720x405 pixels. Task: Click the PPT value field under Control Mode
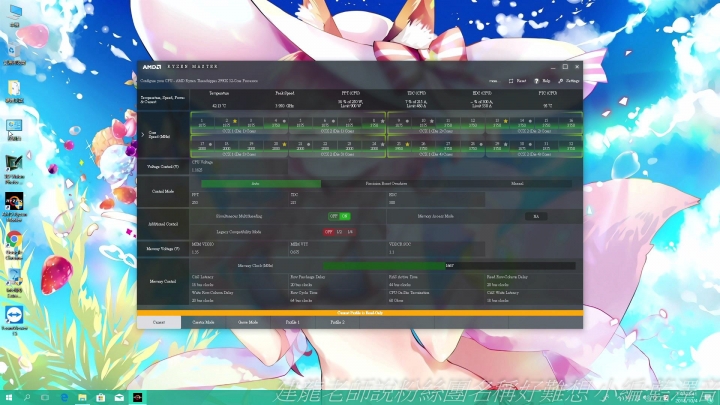pyautogui.click(x=239, y=202)
